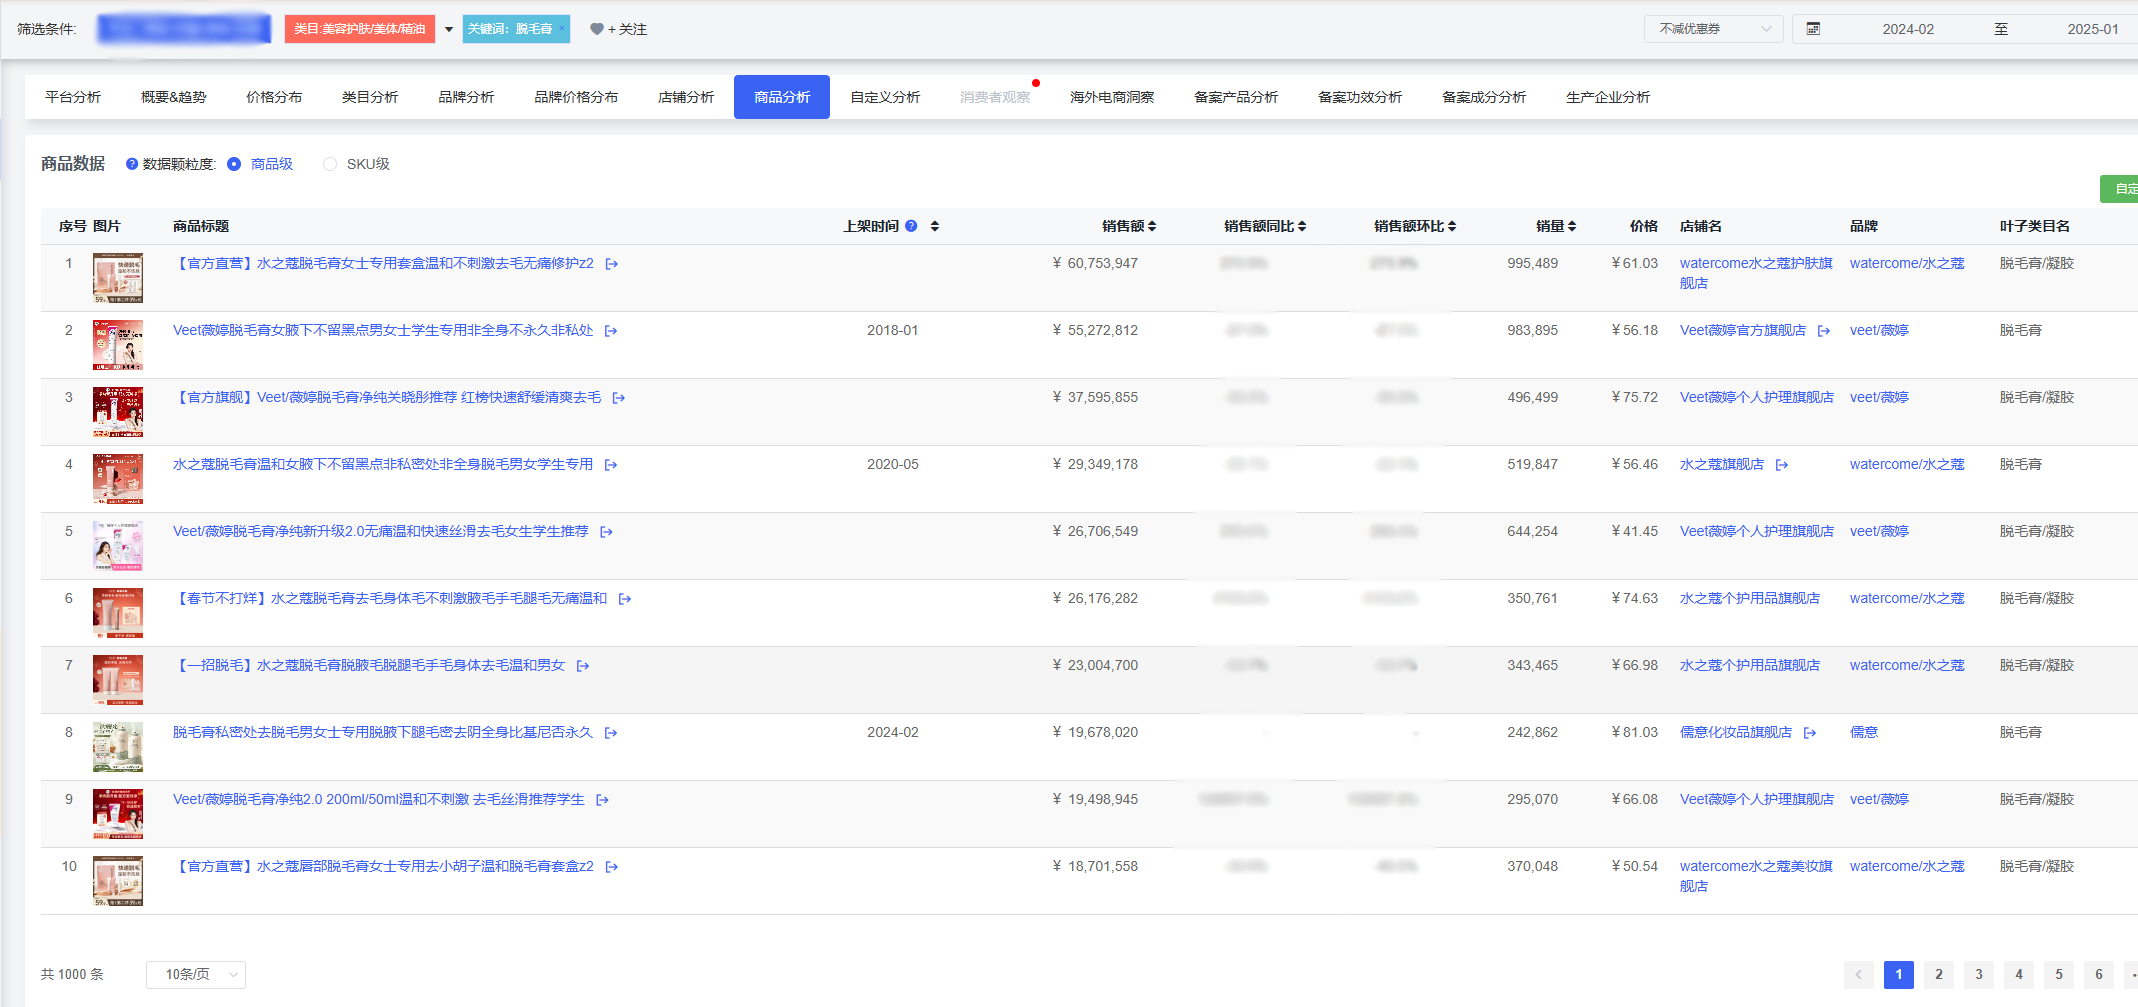Open calendar icon in date range picker
The height and width of the screenshot is (1007, 2138).
[1813, 29]
